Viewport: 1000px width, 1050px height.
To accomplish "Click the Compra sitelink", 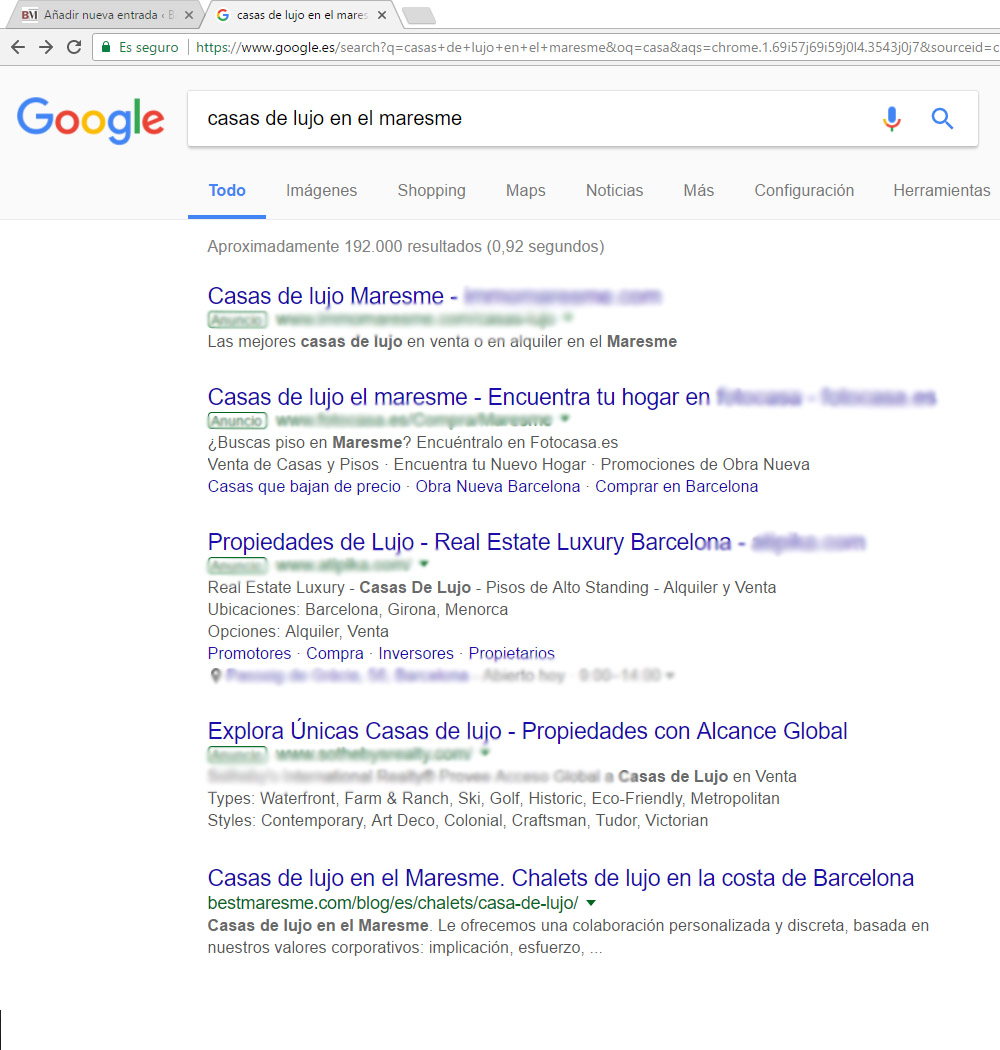I will (x=335, y=653).
